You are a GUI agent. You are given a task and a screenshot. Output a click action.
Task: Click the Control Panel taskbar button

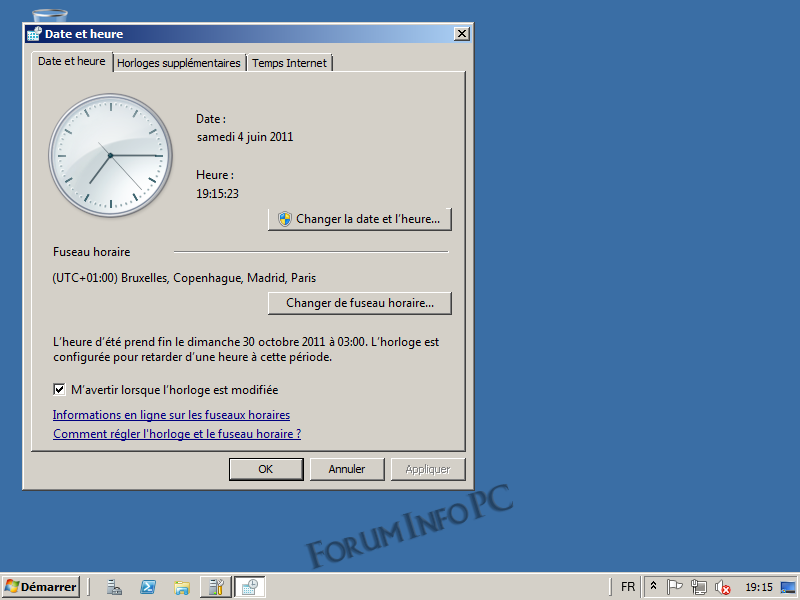coord(215,587)
